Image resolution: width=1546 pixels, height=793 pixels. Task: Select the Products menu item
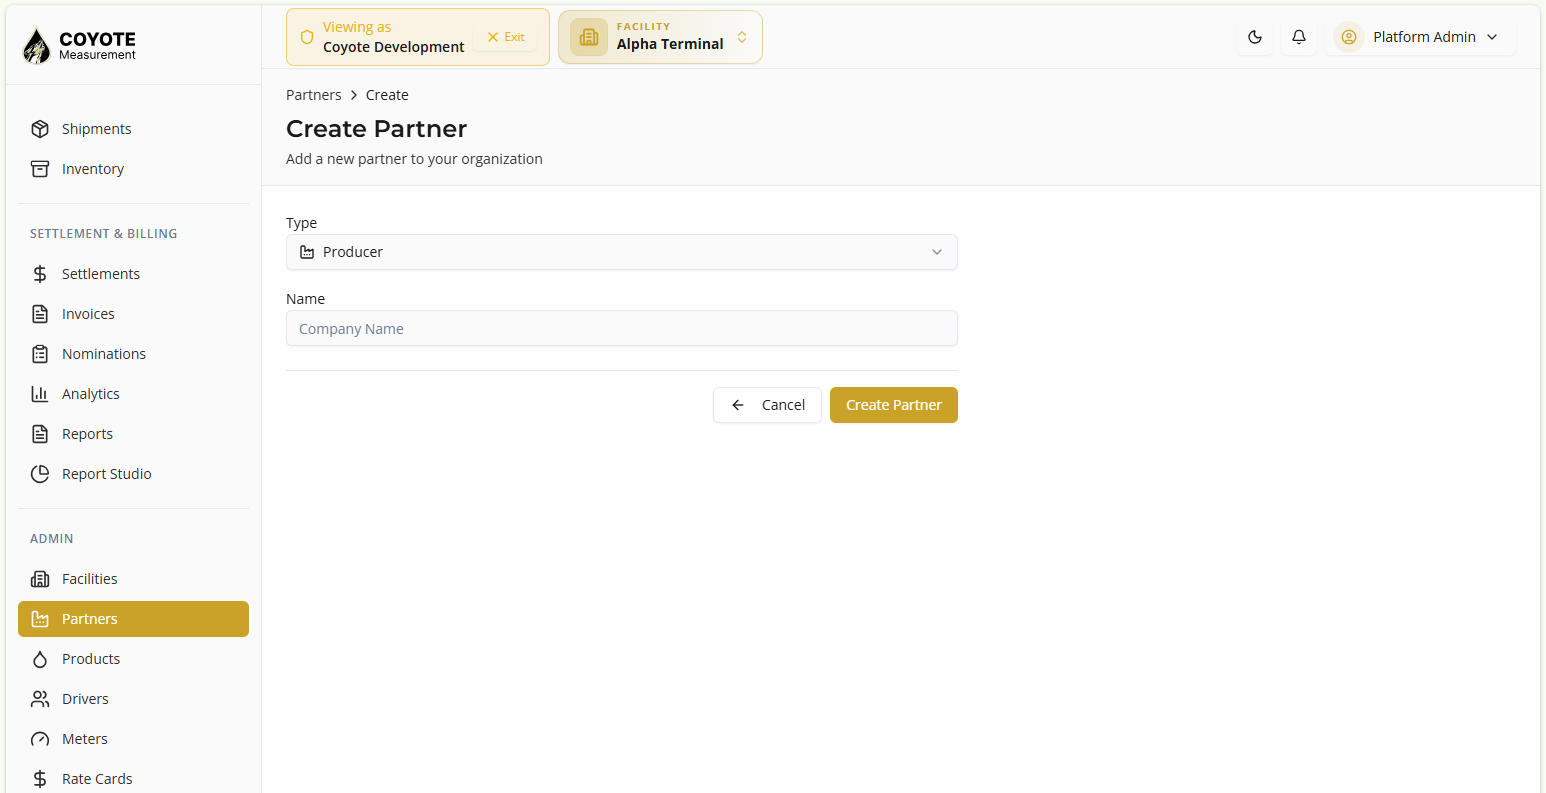133,659
